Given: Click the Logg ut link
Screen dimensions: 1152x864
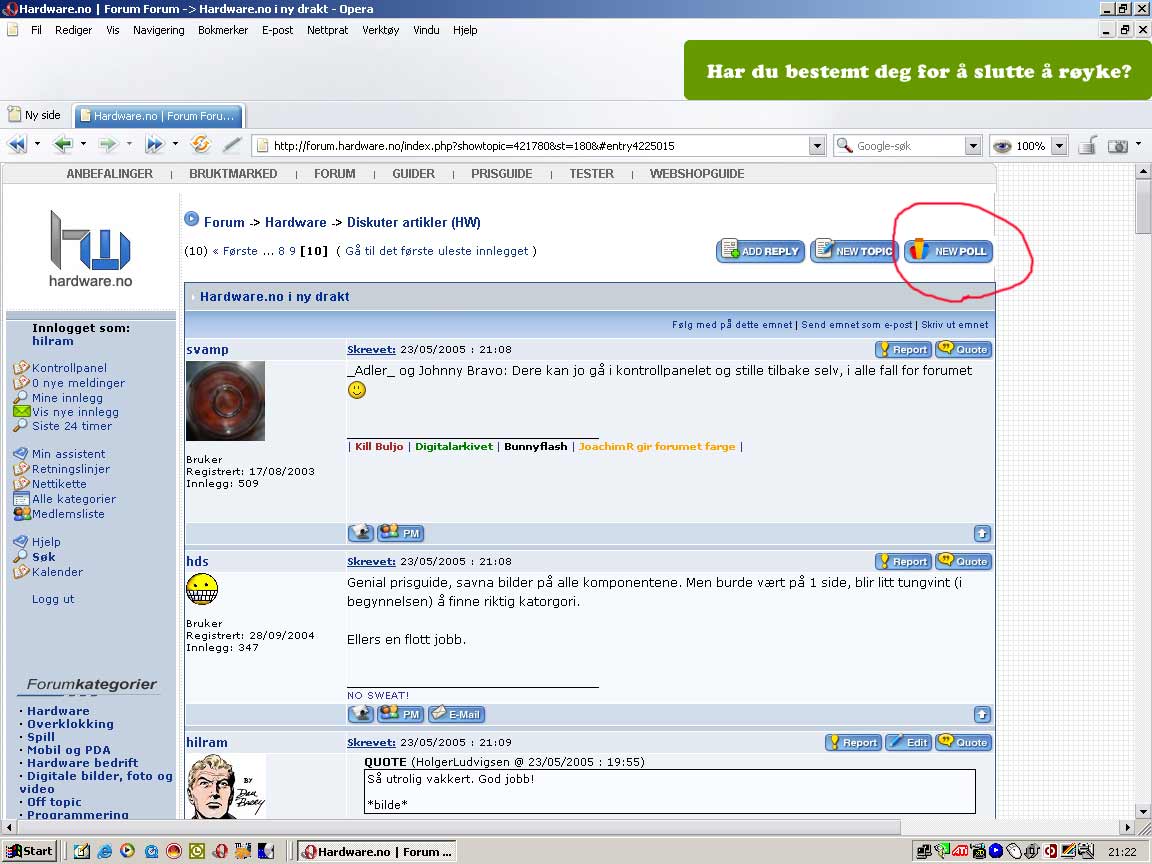Looking at the screenshot, I should [53, 600].
